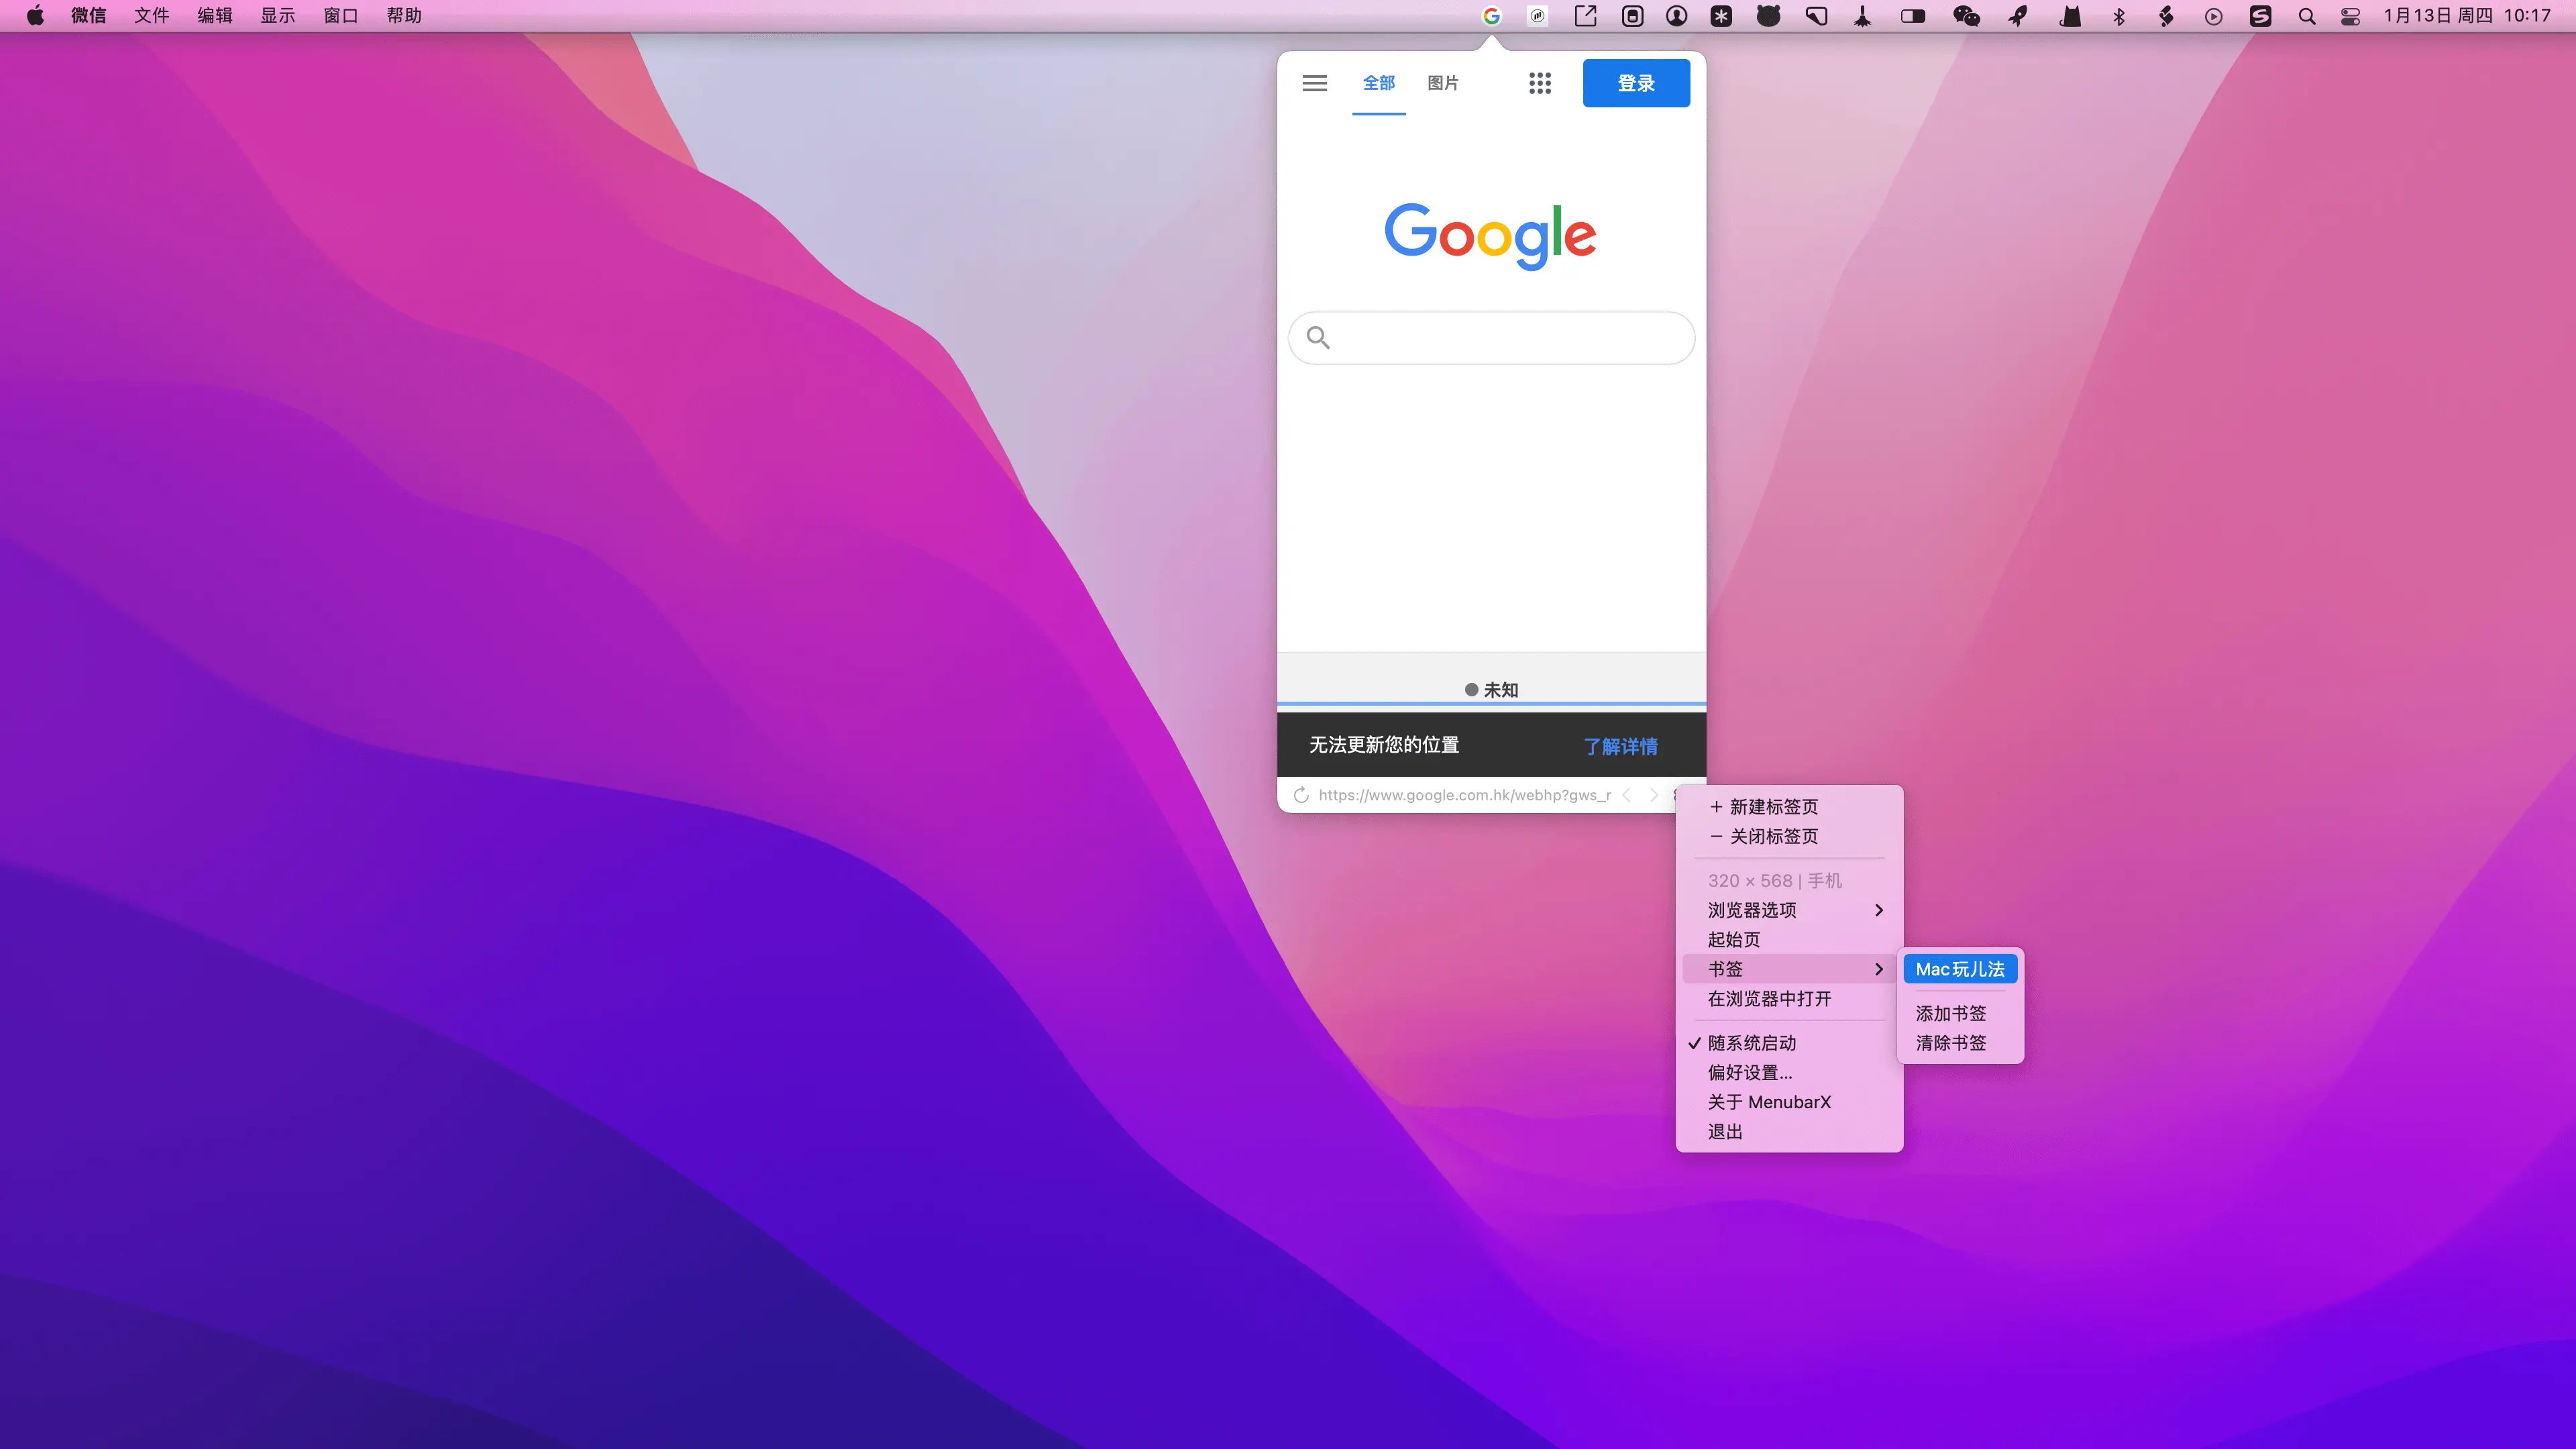Viewport: 2576px width, 1449px height.
Task: Click the asterisk square icon in menu bar
Action: tap(1721, 16)
